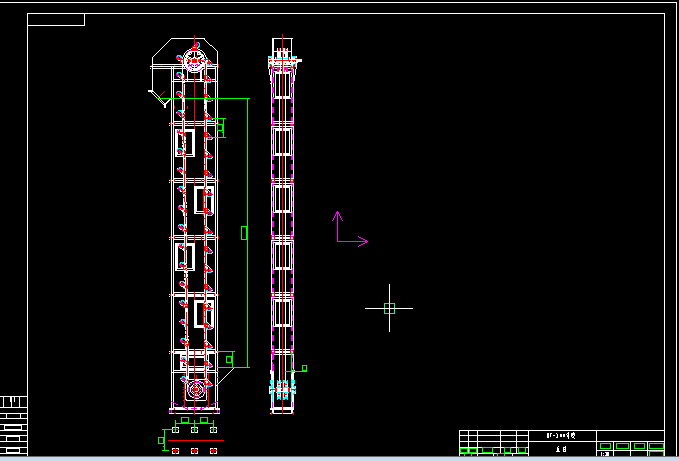Image resolution: width=679 pixels, height=461 pixels.
Task: Click the head section of the side view
Action: pyautogui.click(x=283, y=60)
